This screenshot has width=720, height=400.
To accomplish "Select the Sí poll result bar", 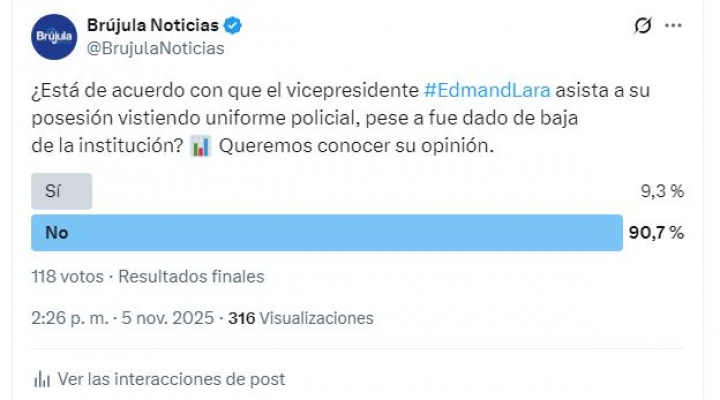I will point(61,191).
